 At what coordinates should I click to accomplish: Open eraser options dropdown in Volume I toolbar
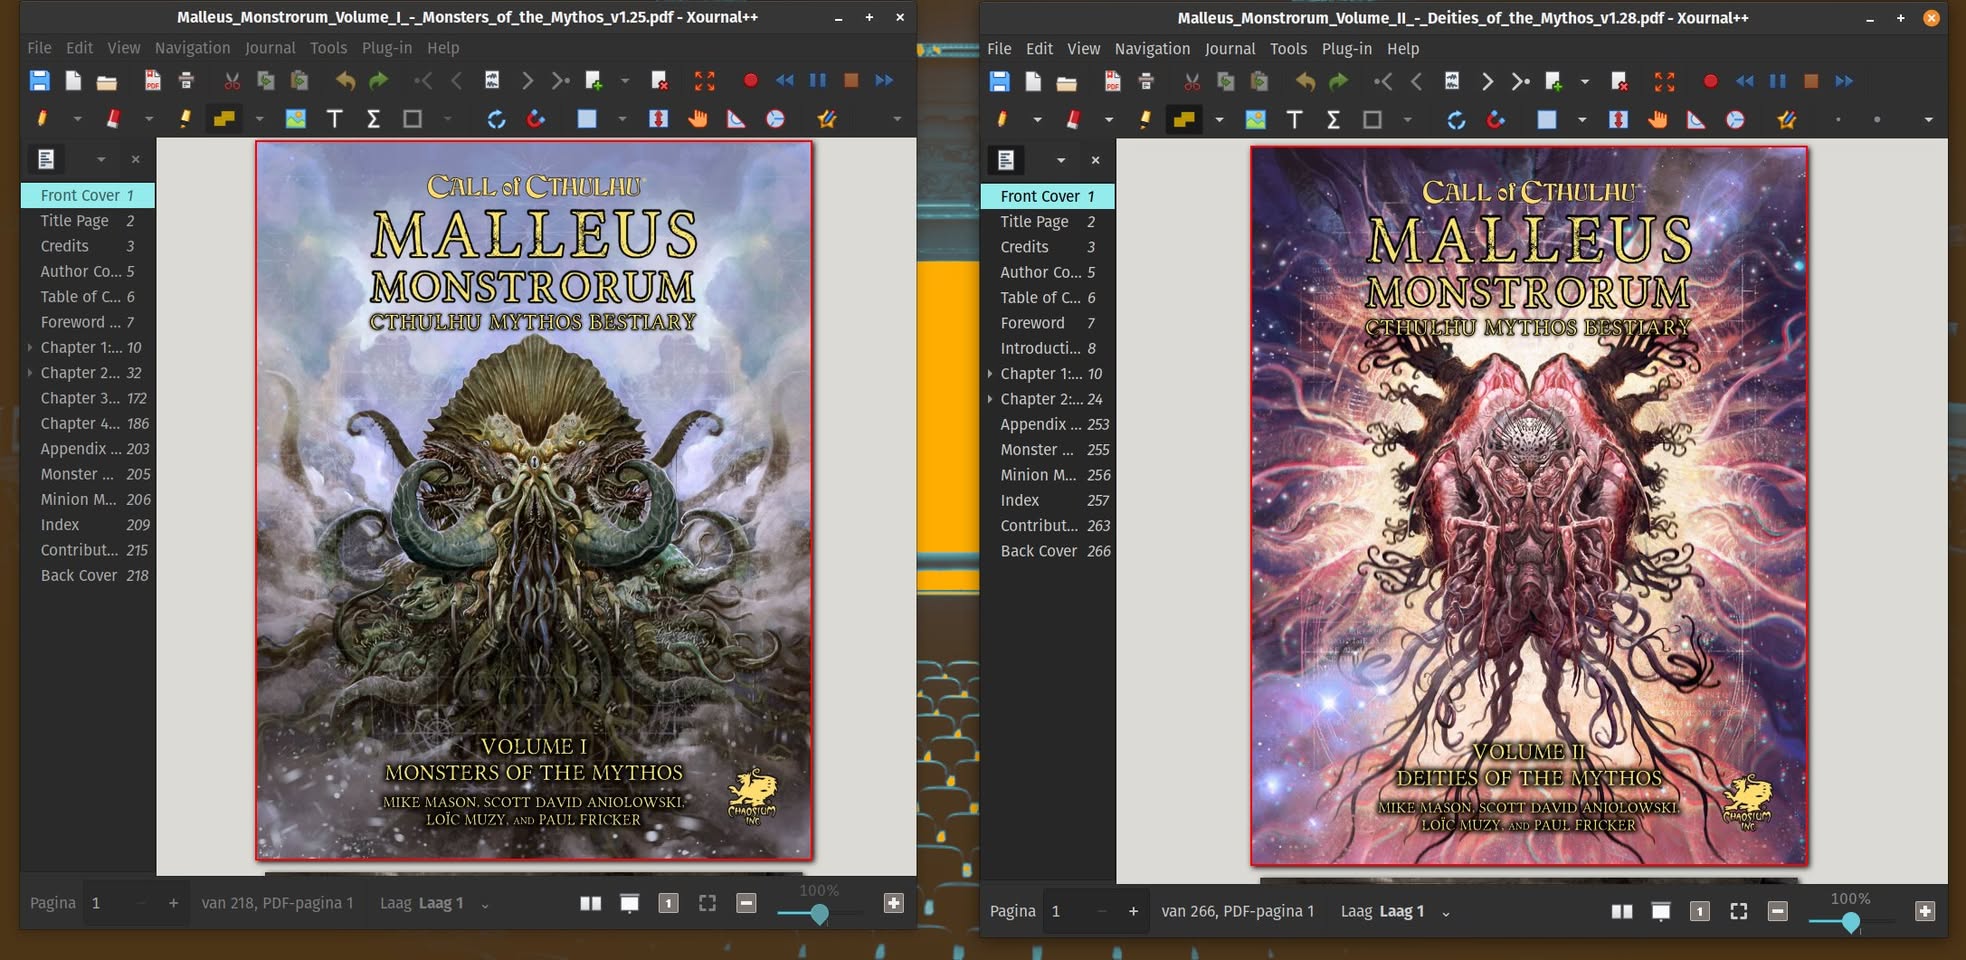(x=149, y=119)
